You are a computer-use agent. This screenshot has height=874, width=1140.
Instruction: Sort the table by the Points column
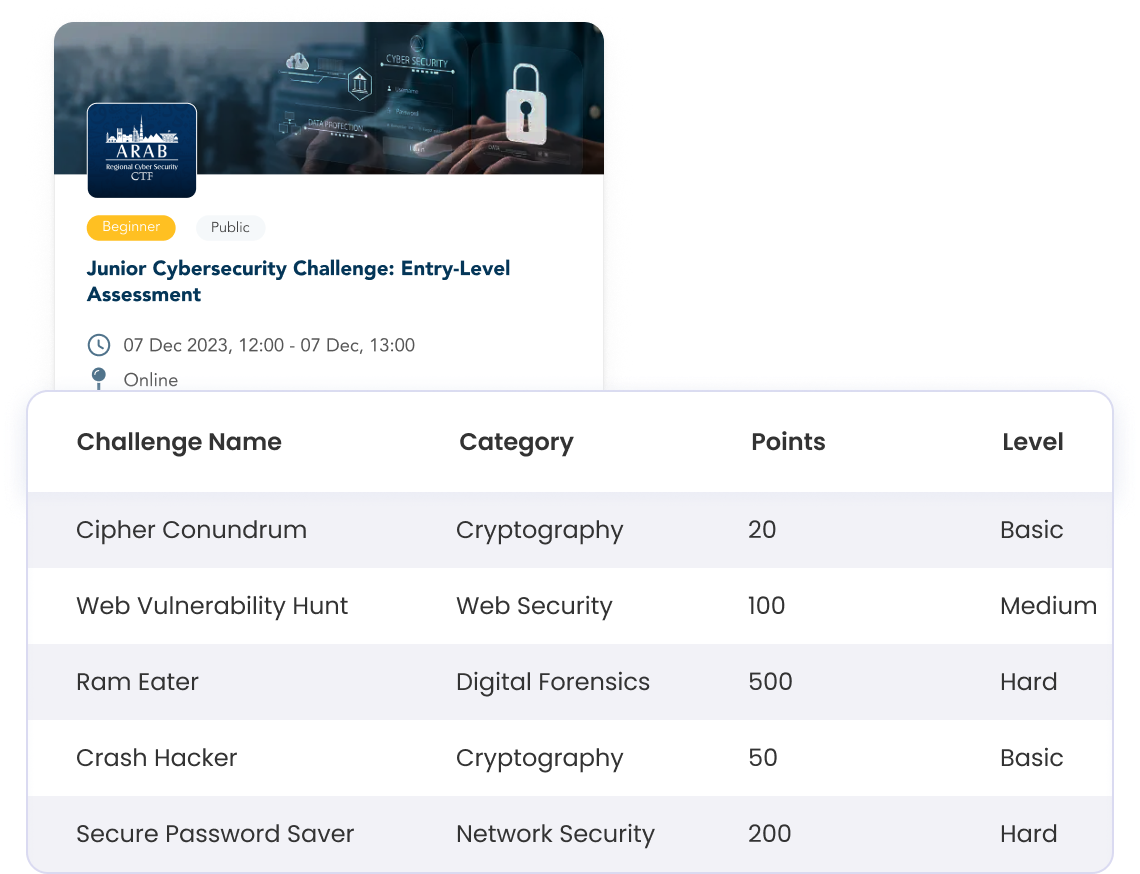click(788, 441)
